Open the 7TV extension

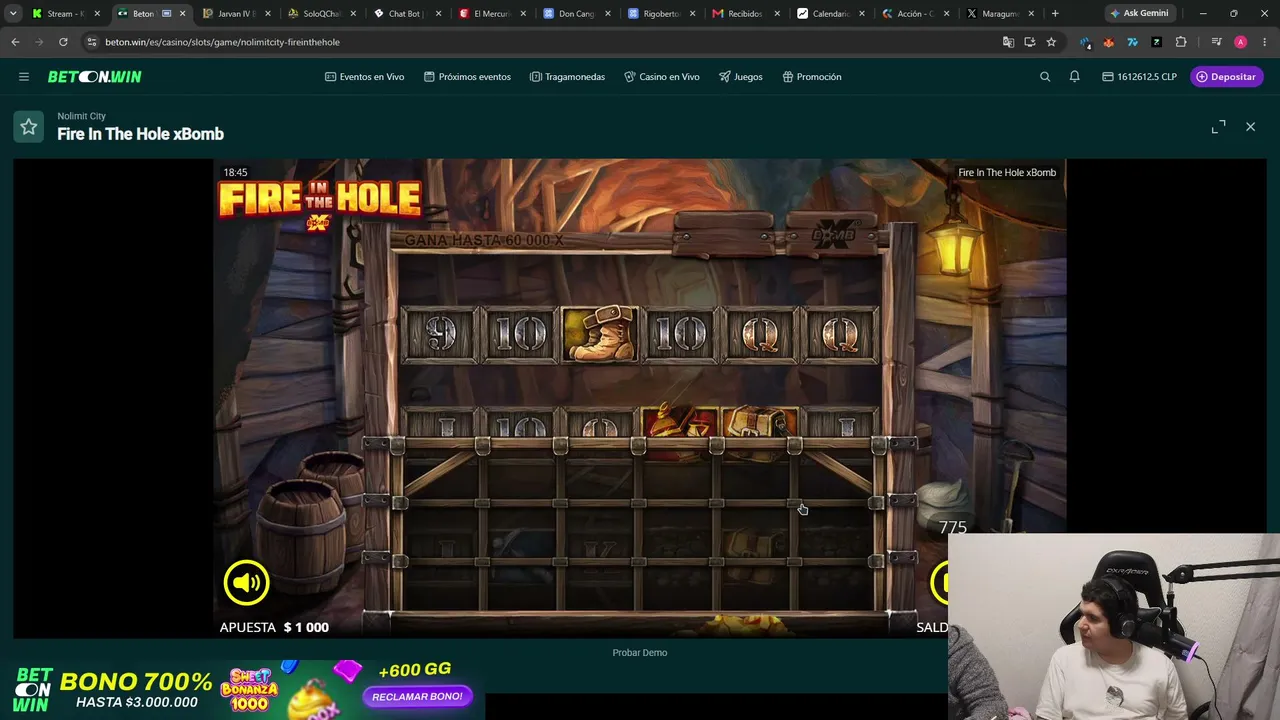click(x=1132, y=42)
